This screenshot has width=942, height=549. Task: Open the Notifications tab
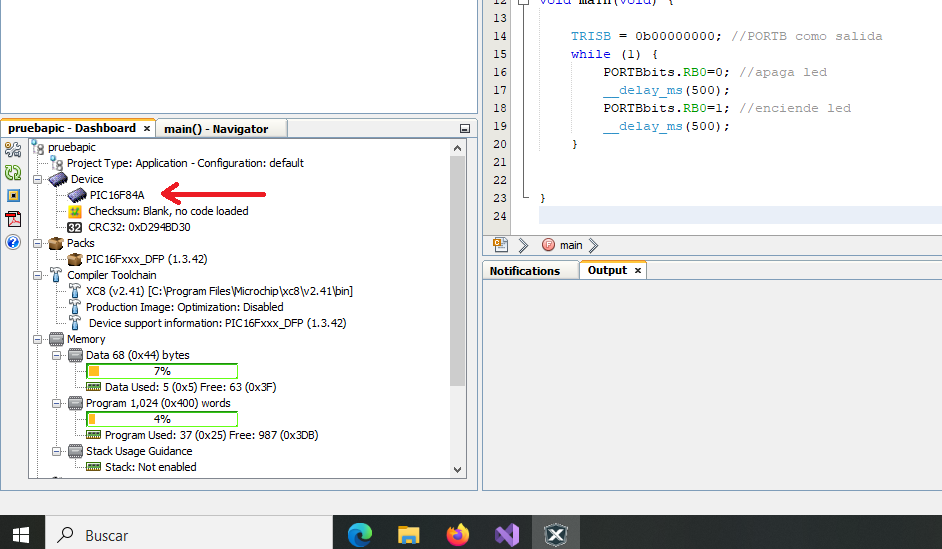[524, 271]
